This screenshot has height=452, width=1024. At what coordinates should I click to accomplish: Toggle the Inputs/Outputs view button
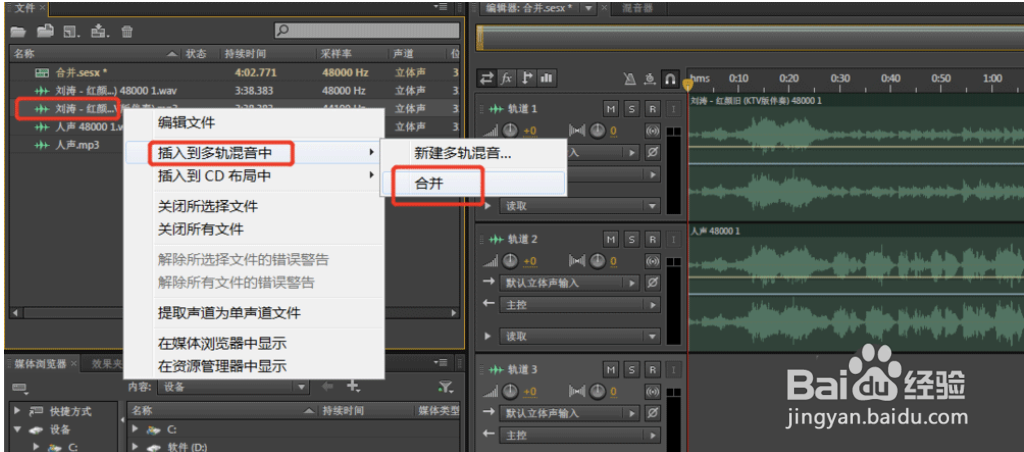(487, 78)
